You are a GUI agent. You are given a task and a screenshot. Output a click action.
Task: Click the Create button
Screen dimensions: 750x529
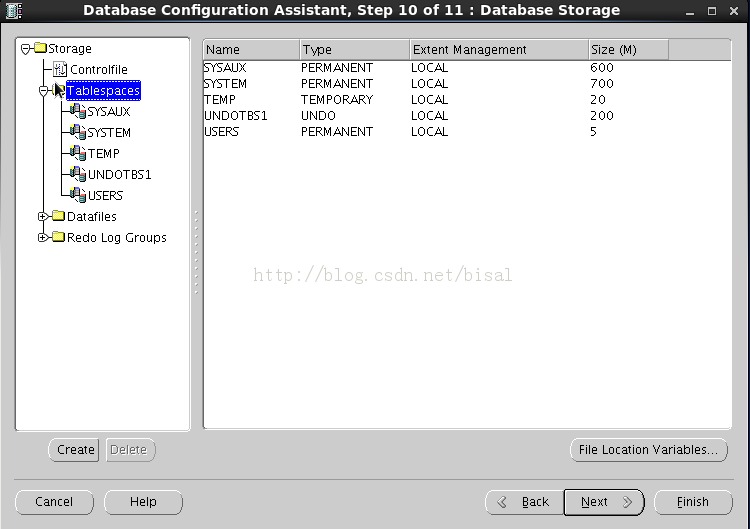[74, 450]
